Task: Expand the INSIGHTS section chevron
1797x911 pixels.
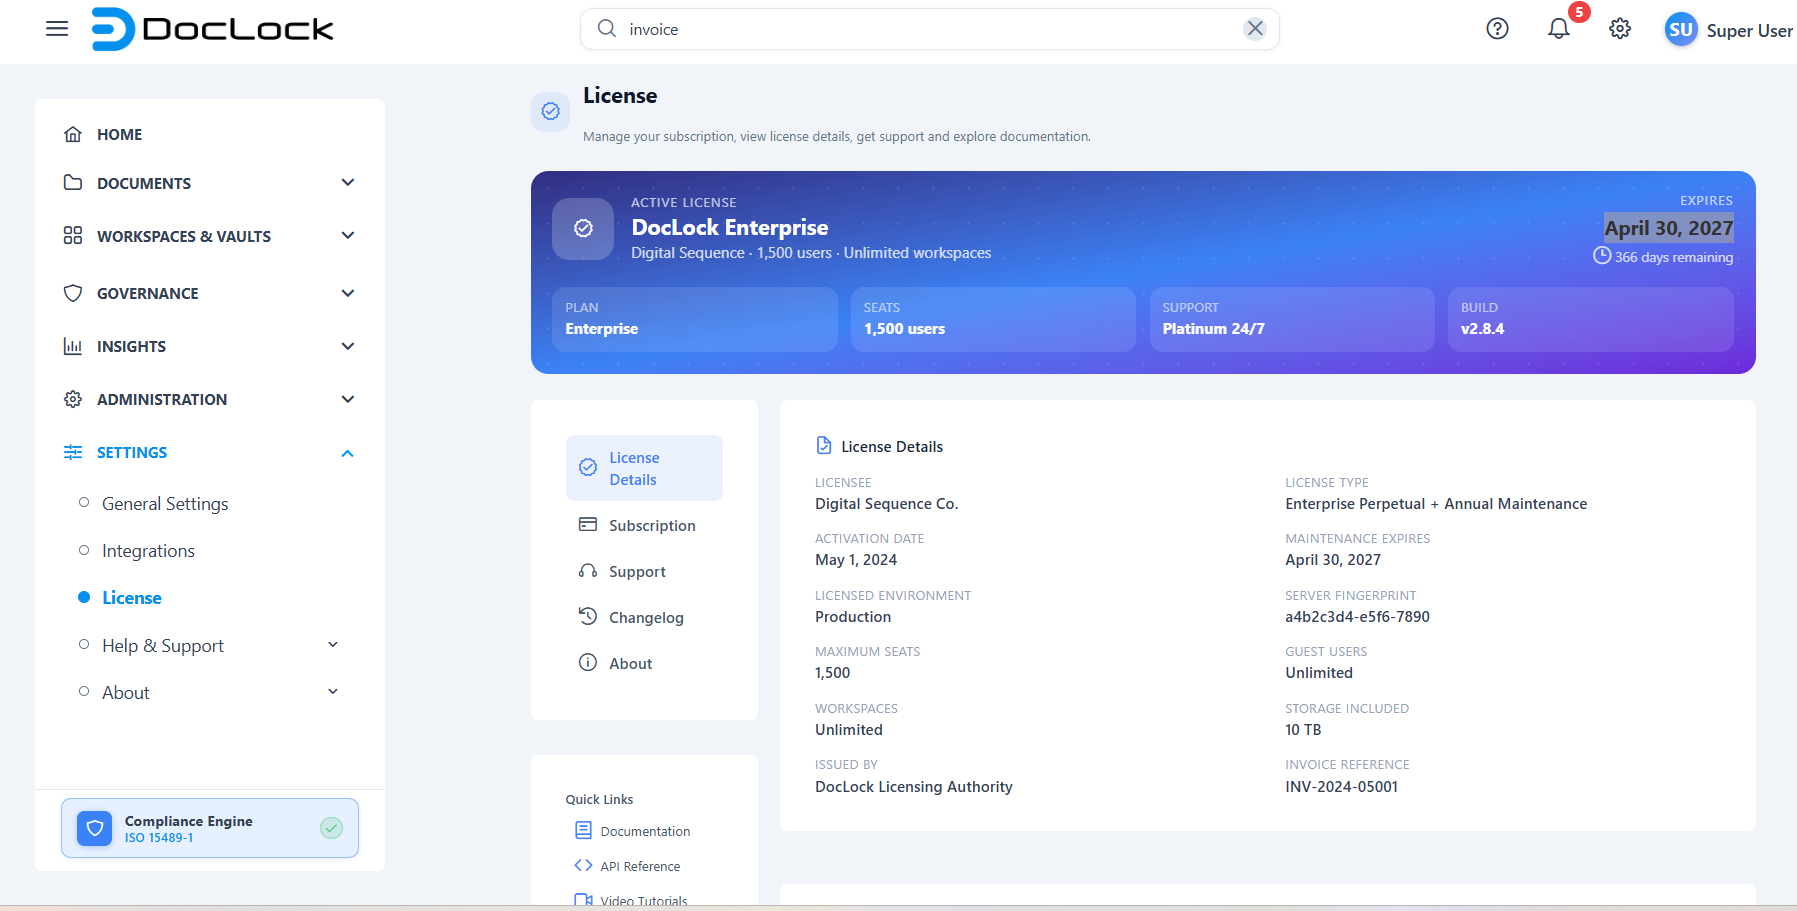Action: pyautogui.click(x=348, y=346)
